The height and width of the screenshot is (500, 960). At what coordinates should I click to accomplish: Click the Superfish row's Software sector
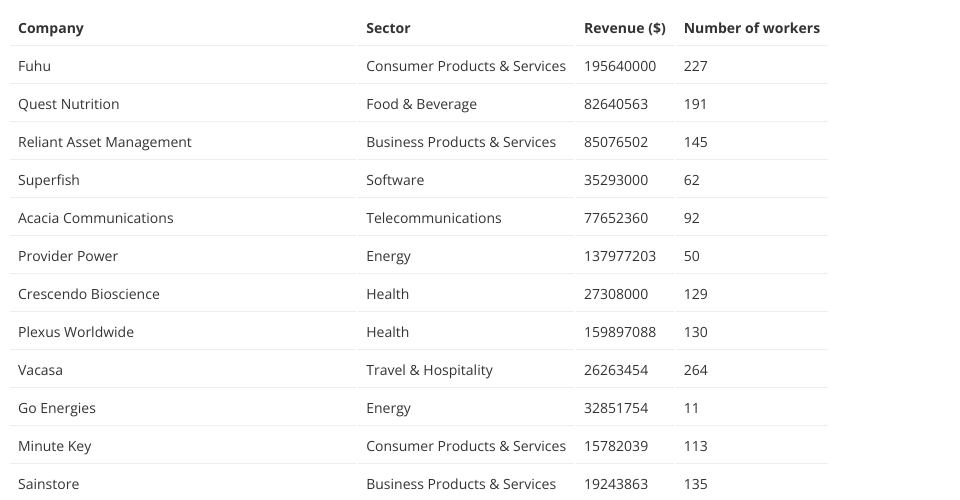(x=395, y=180)
